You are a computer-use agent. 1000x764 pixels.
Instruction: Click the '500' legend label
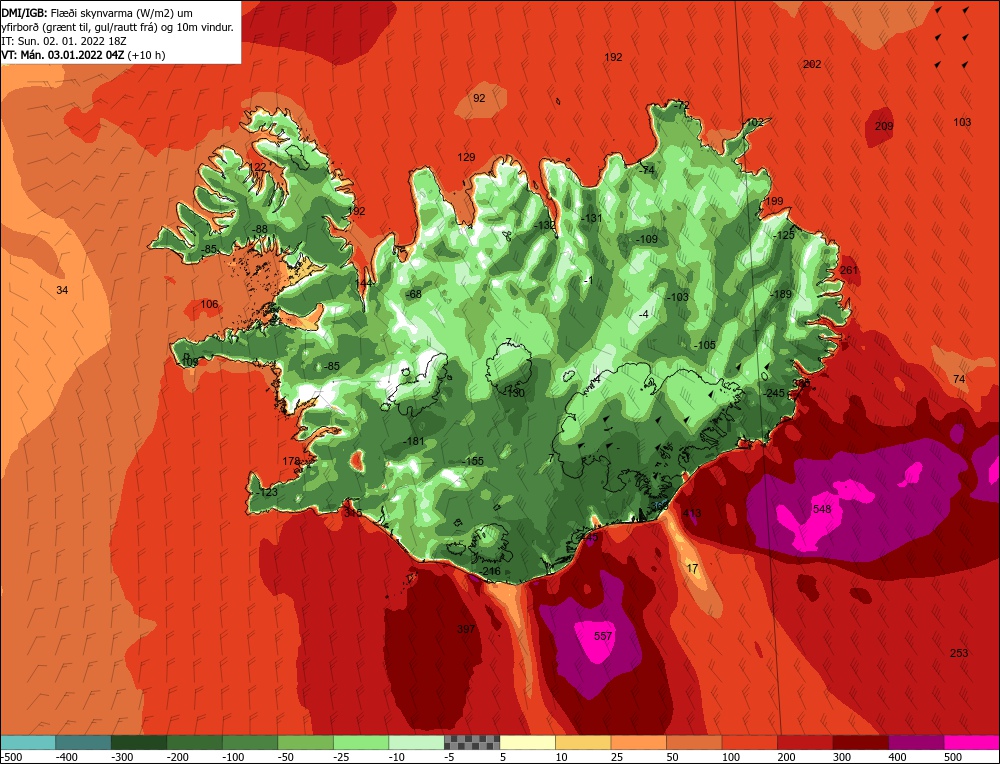[953, 757]
